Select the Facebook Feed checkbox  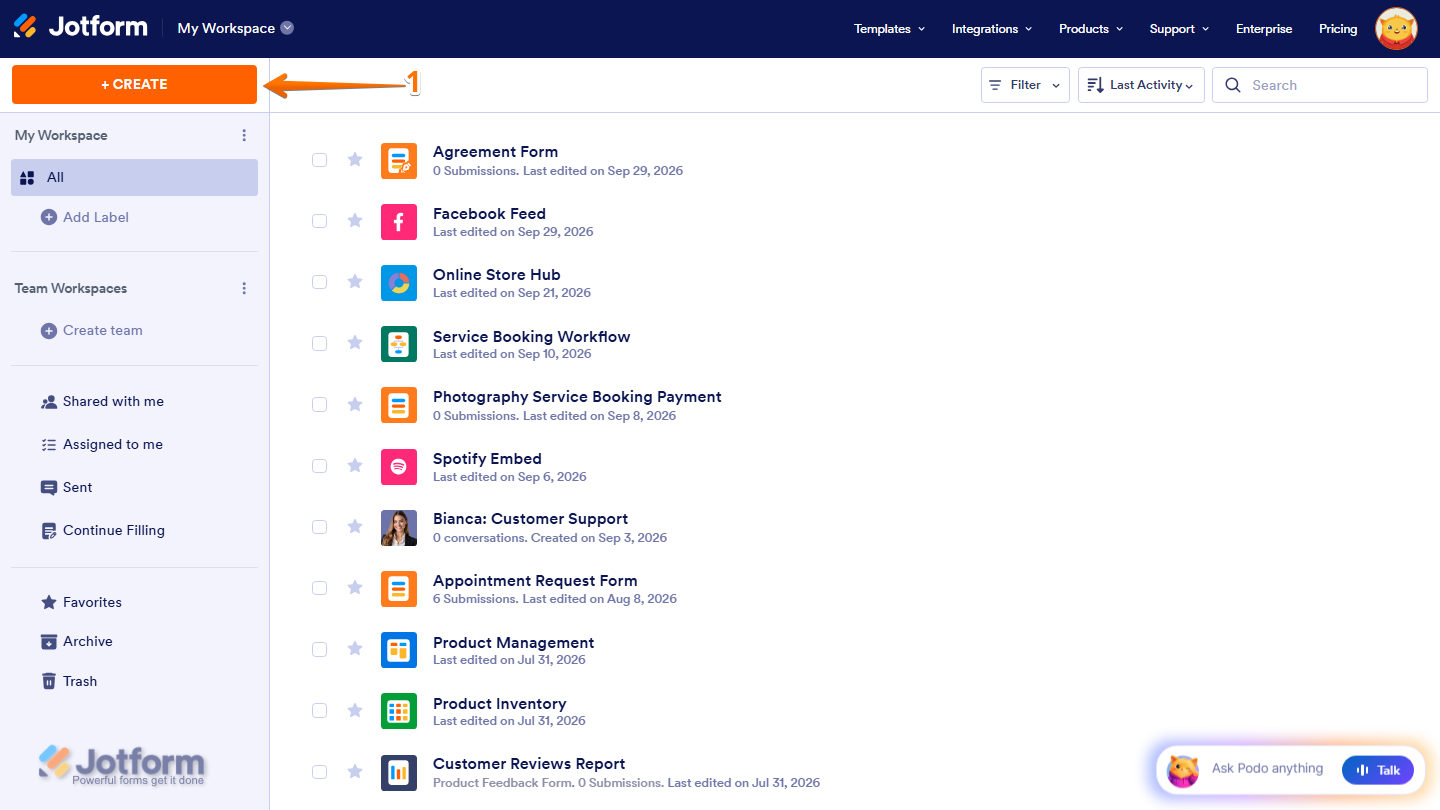point(319,221)
